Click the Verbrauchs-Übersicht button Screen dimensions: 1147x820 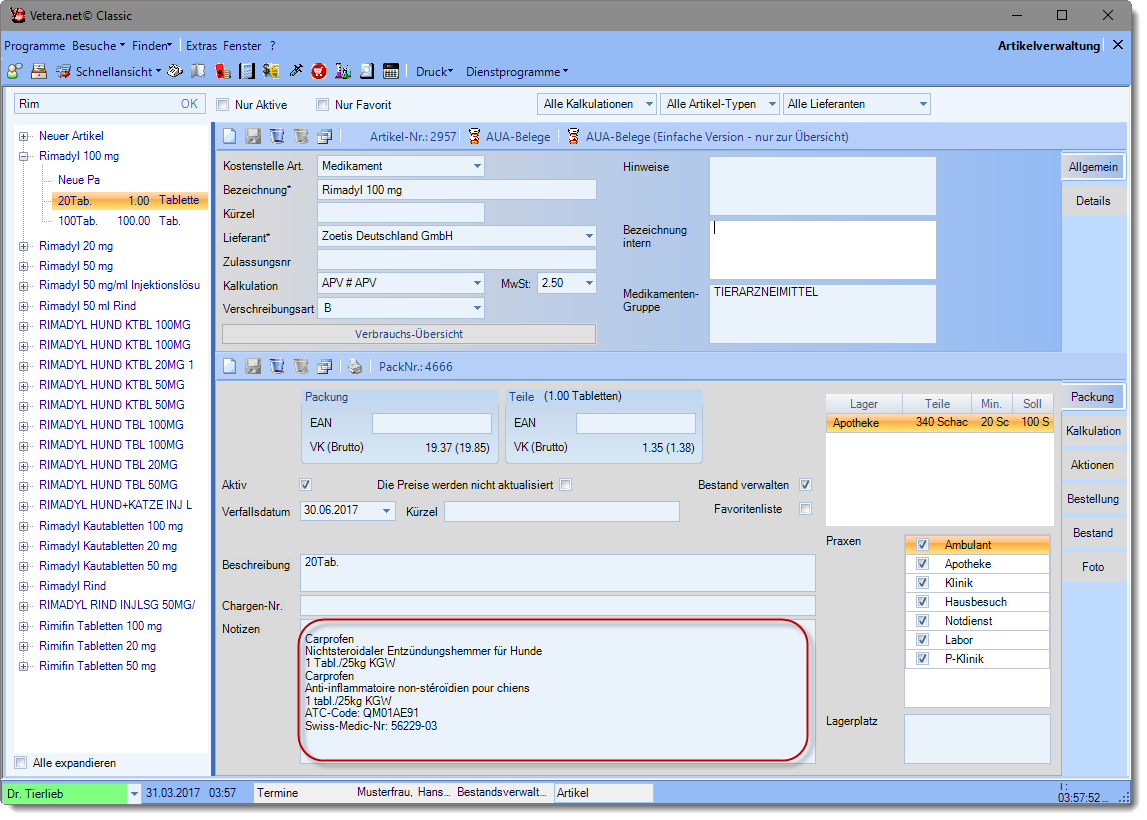408,334
